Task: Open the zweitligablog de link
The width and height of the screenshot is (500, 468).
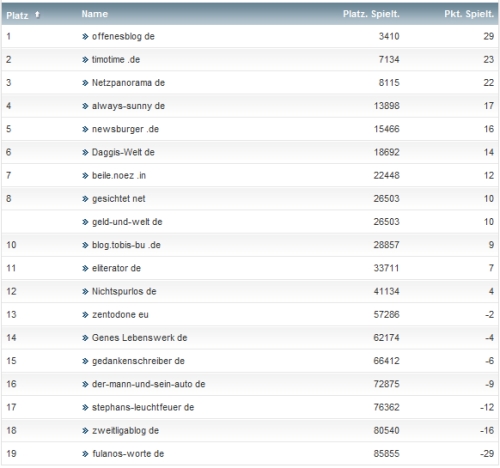Action: click(125, 430)
